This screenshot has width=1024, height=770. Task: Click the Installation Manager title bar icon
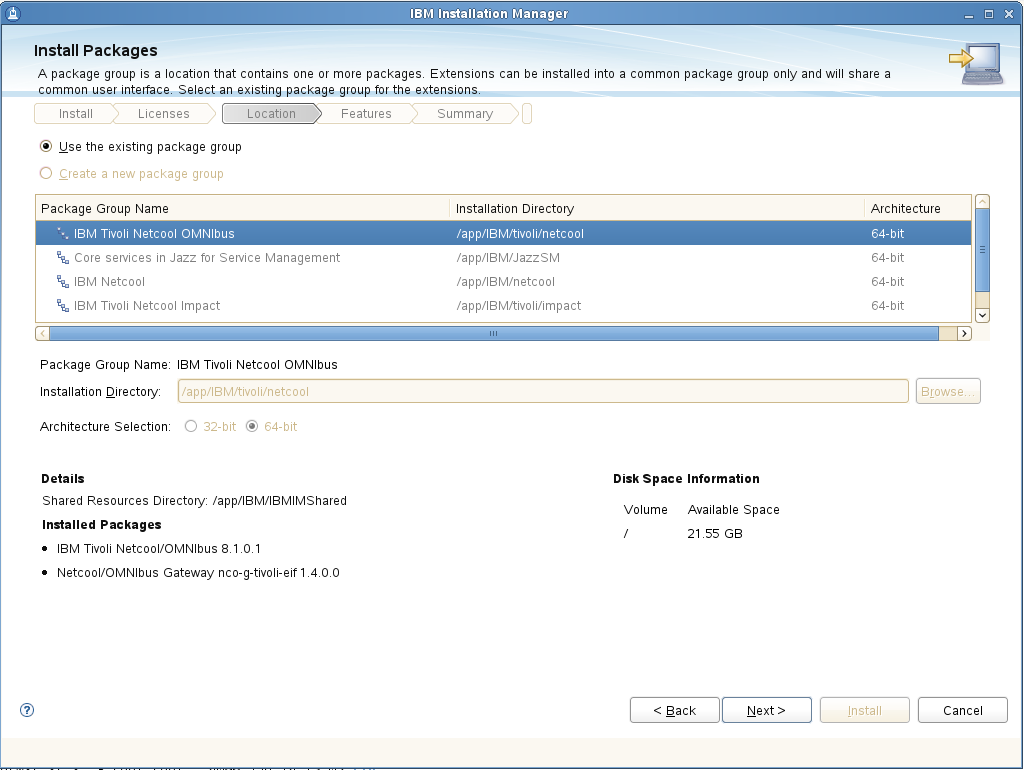pos(12,13)
